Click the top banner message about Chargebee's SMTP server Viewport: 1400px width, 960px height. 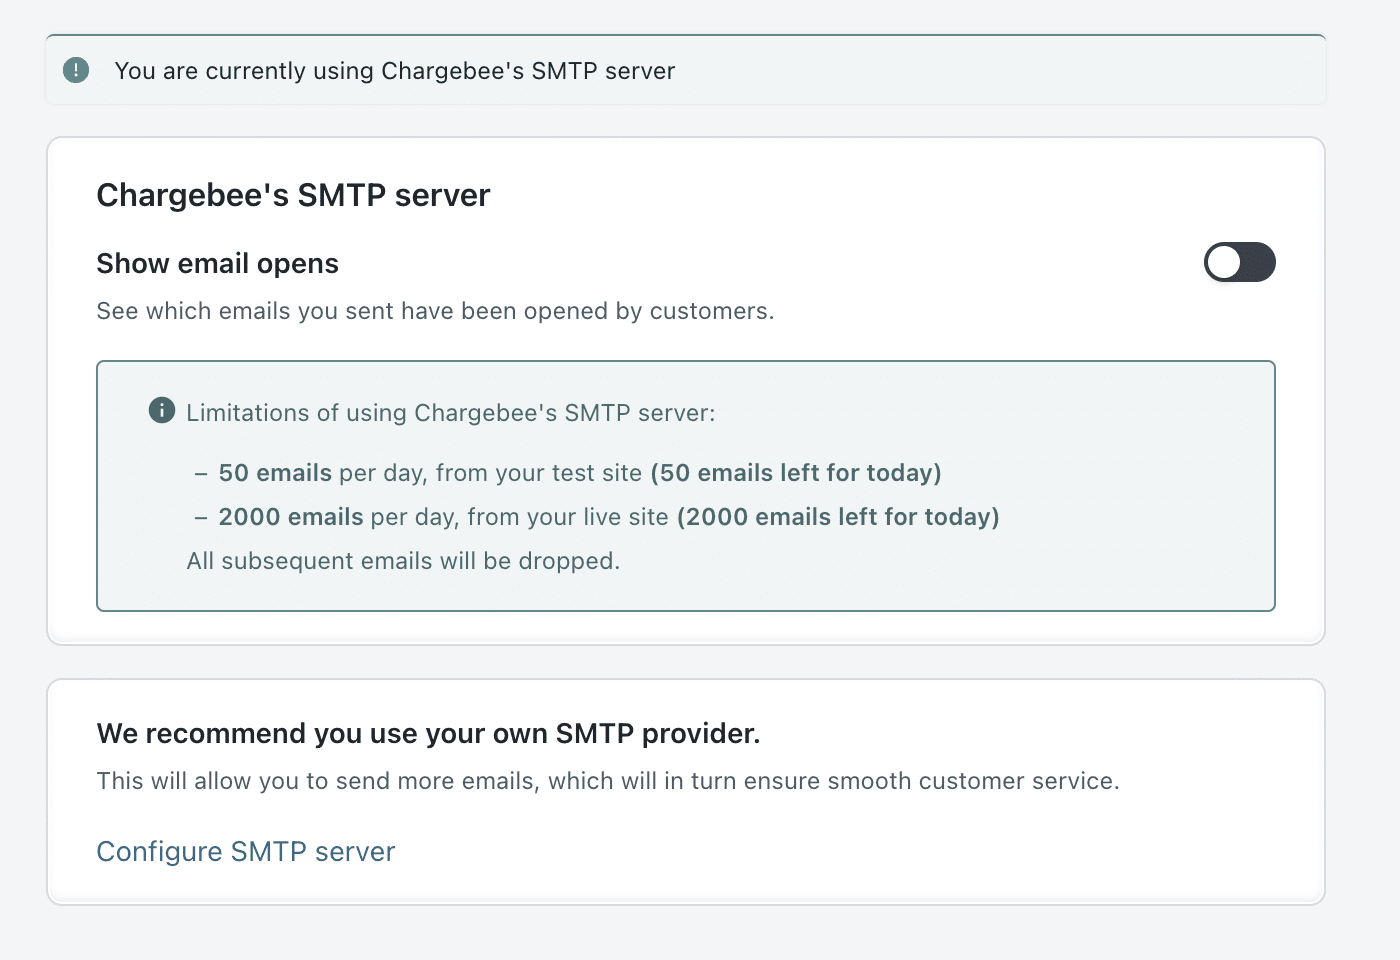[x=396, y=70]
